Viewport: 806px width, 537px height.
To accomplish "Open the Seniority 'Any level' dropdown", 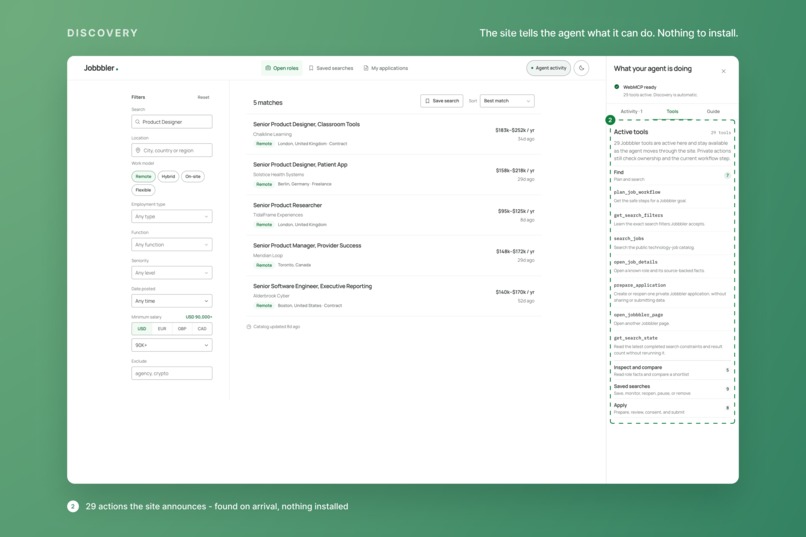I will (x=172, y=273).
